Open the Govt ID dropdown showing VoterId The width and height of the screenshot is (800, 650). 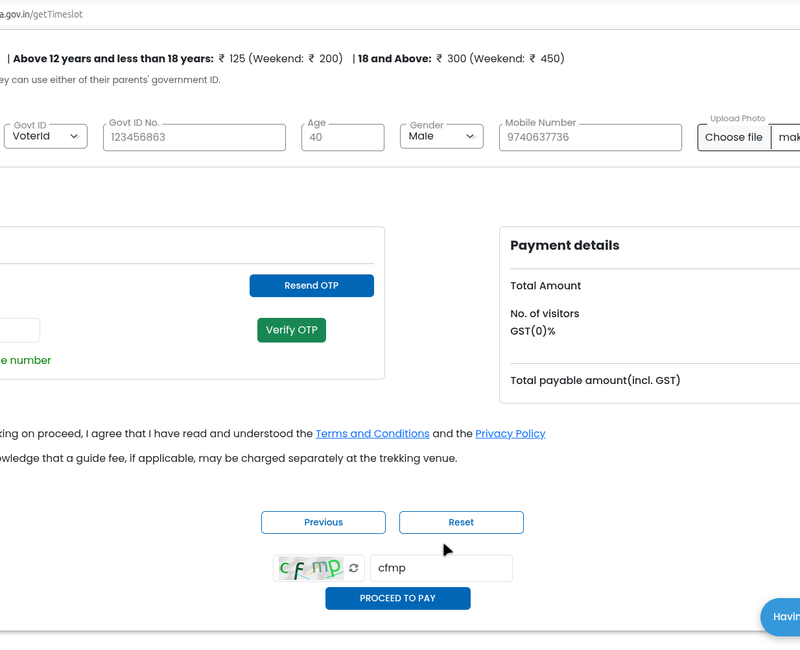tap(45, 136)
